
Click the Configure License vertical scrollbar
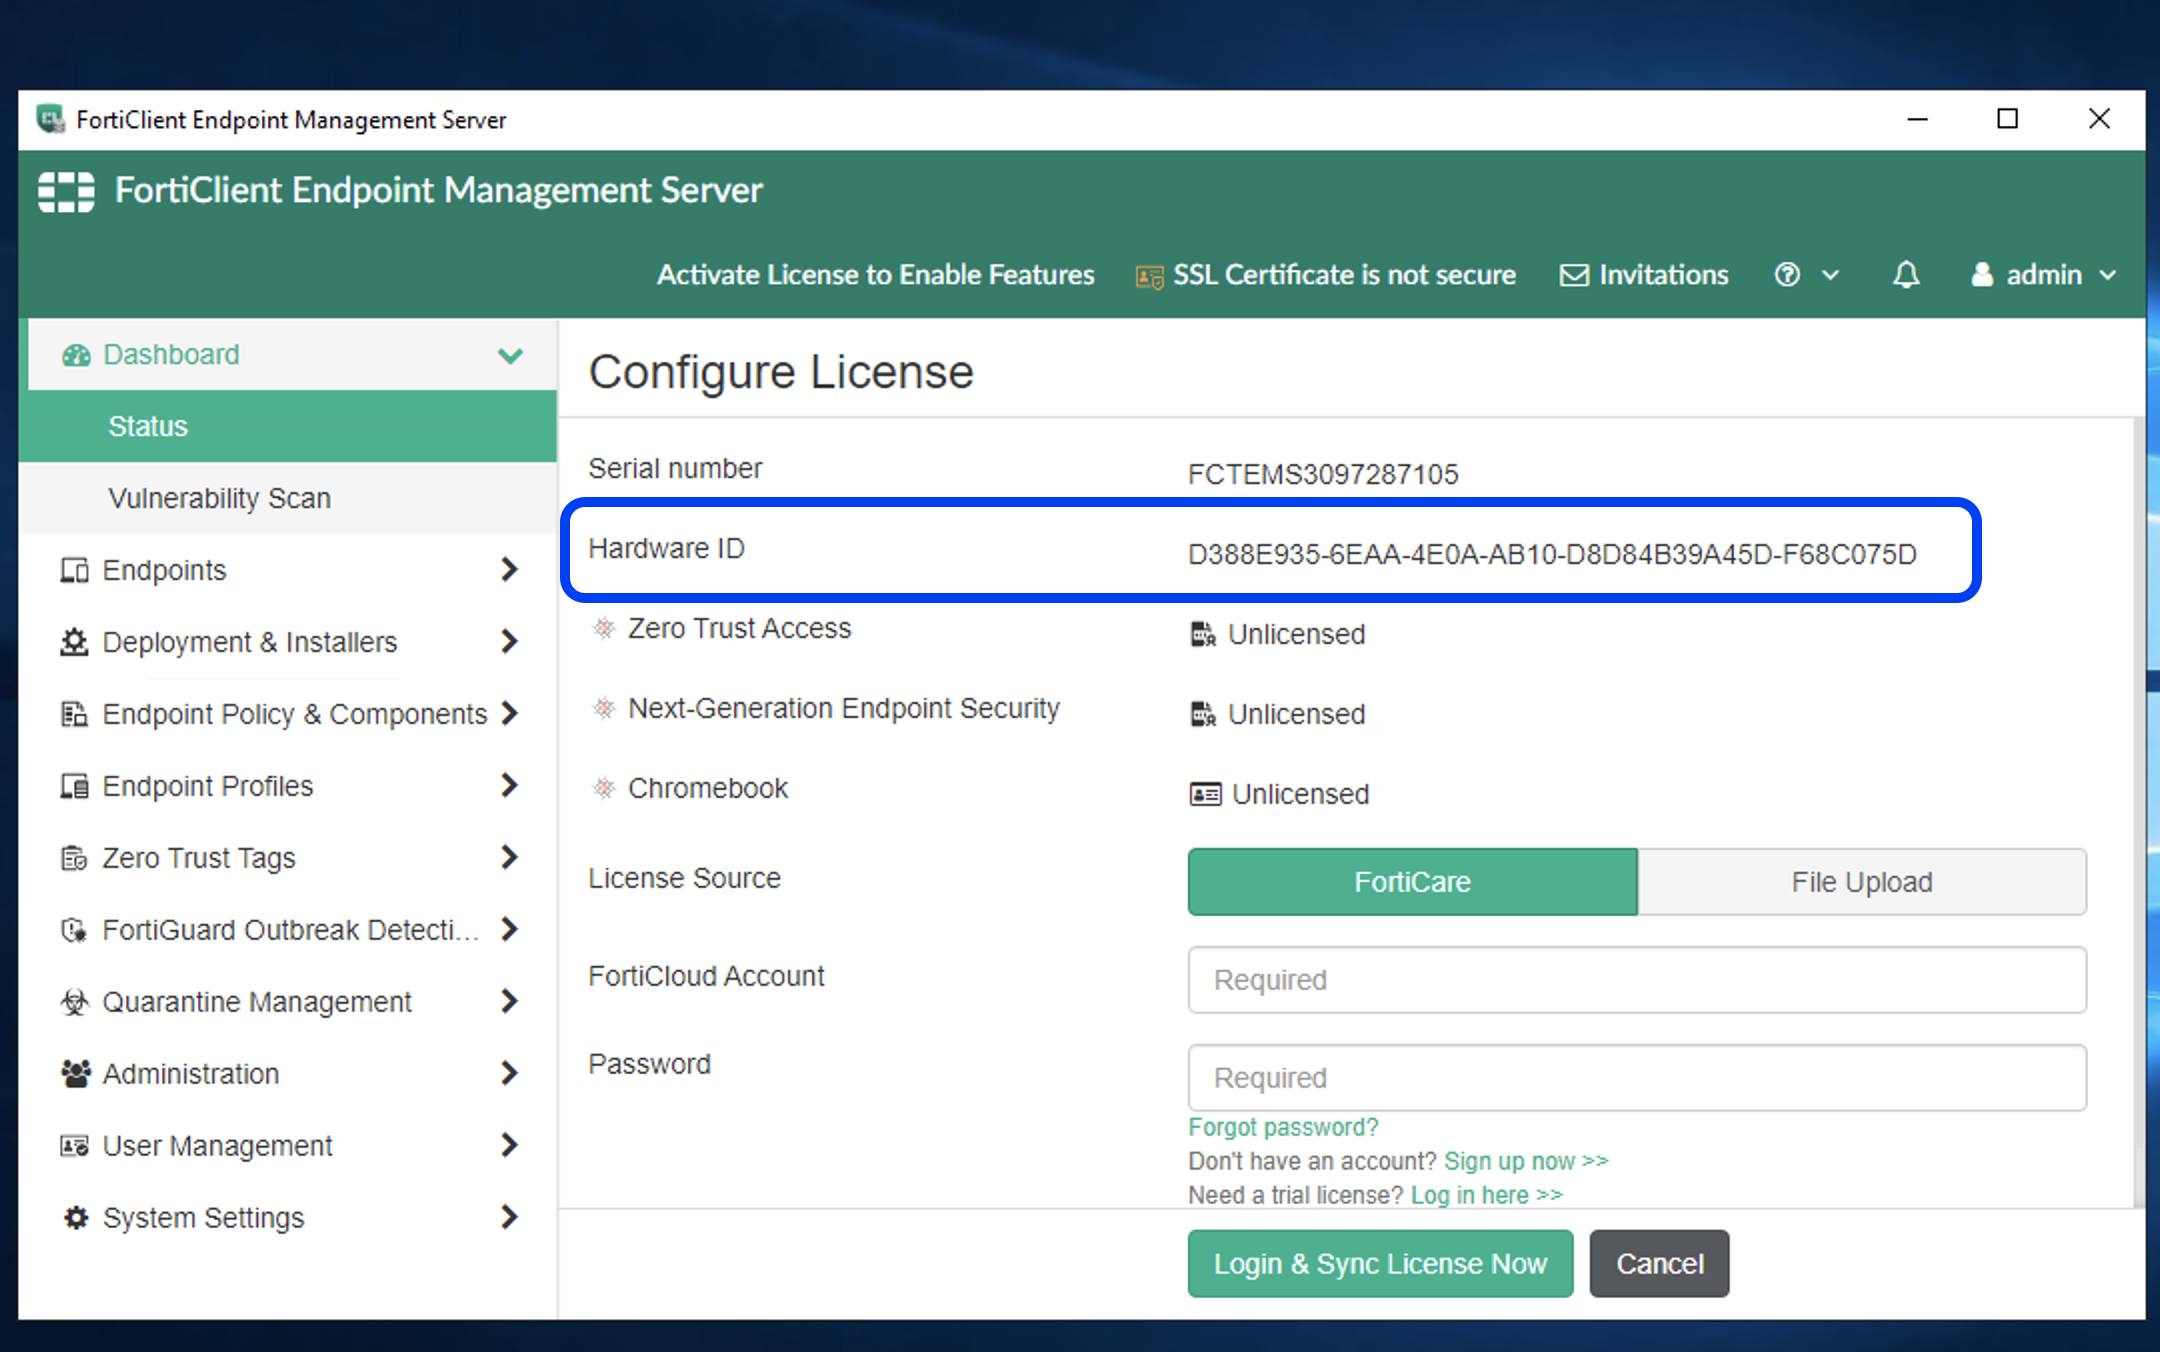pyautogui.click(x=2138, y=812)
